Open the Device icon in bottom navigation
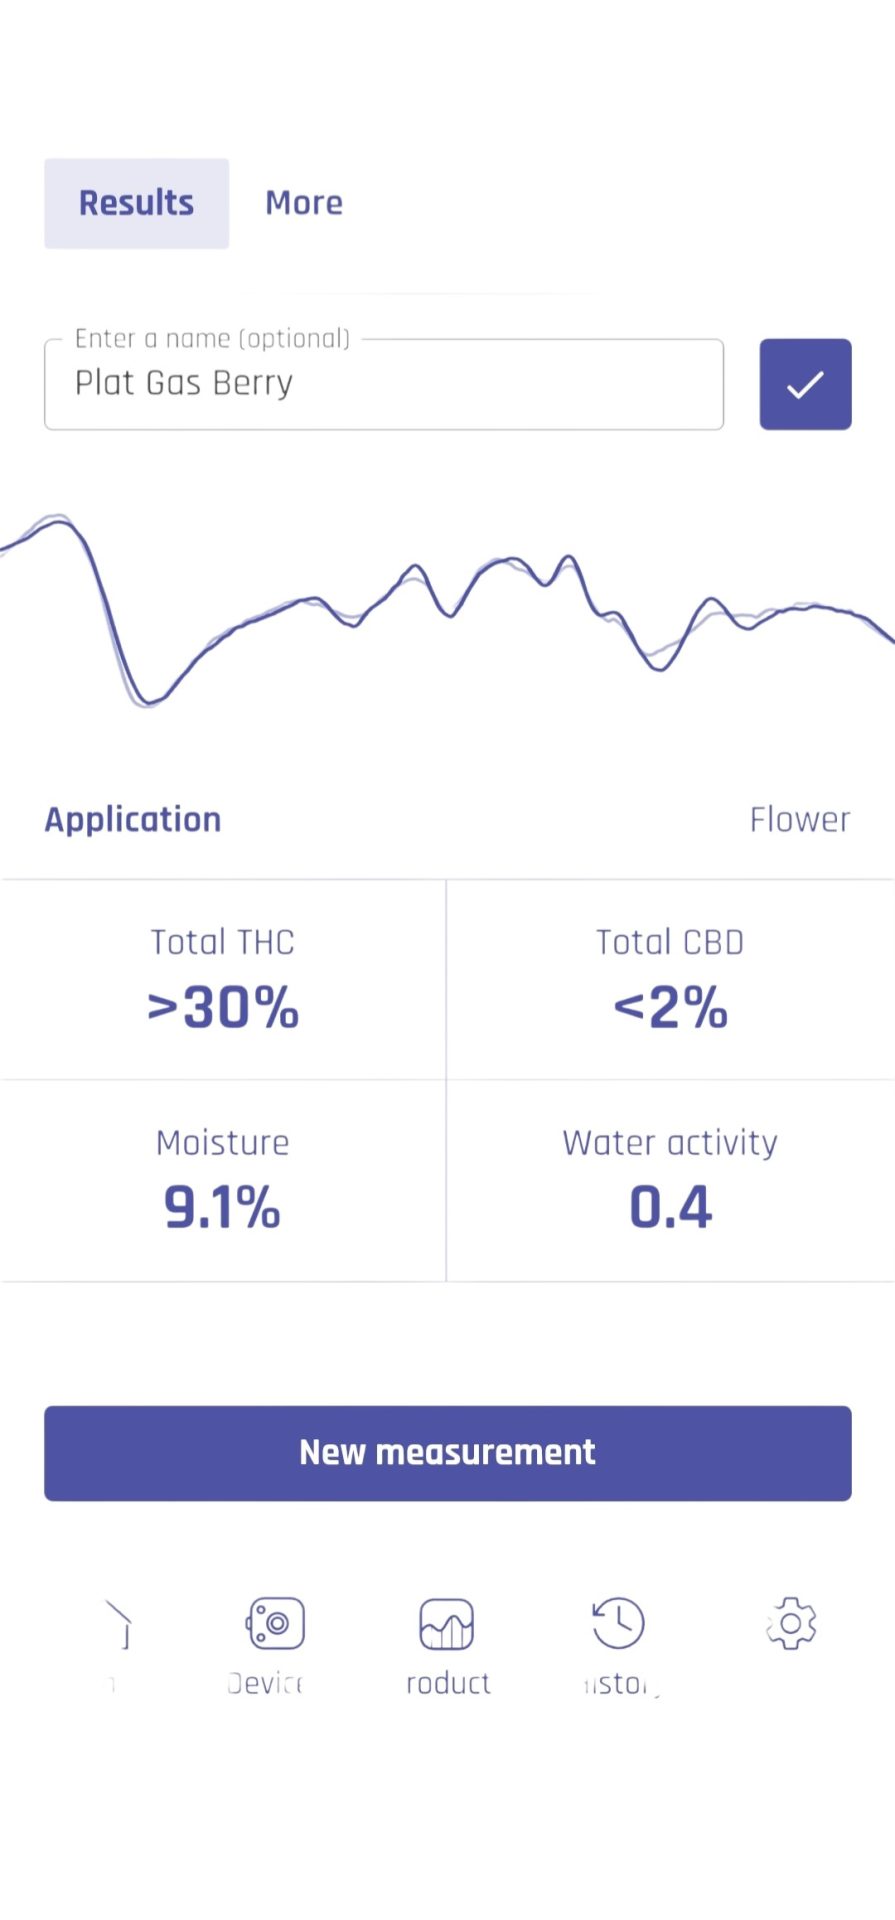Image resolution: width=895 pixels, height=1920 pixels. (x=275, y=1622)
